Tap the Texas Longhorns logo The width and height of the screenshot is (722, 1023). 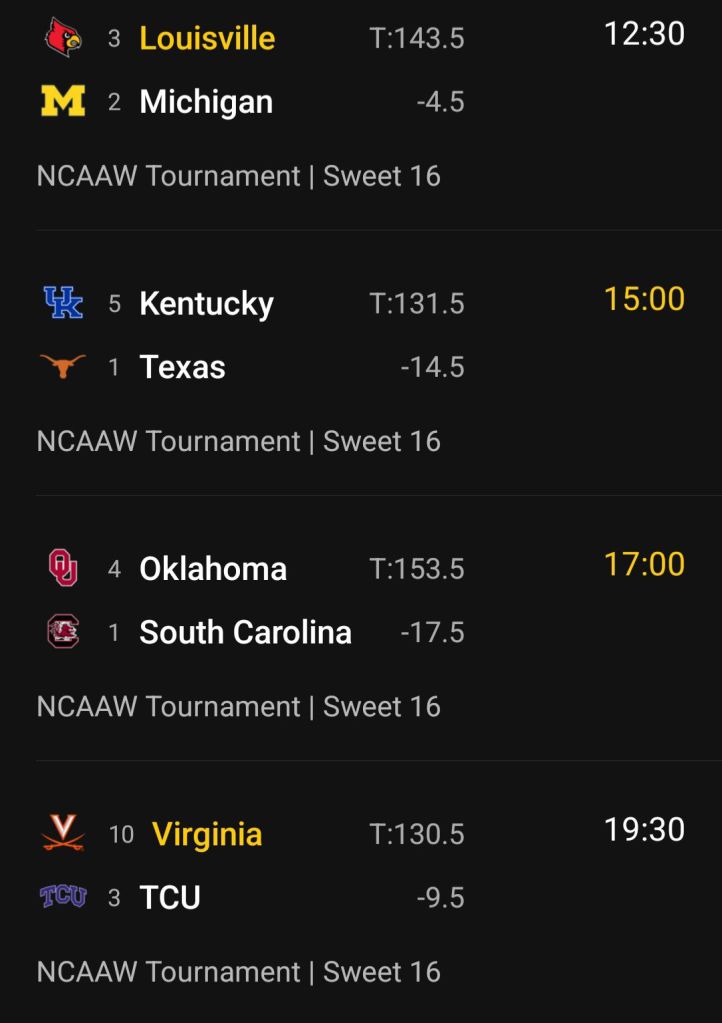coord(63,367)
